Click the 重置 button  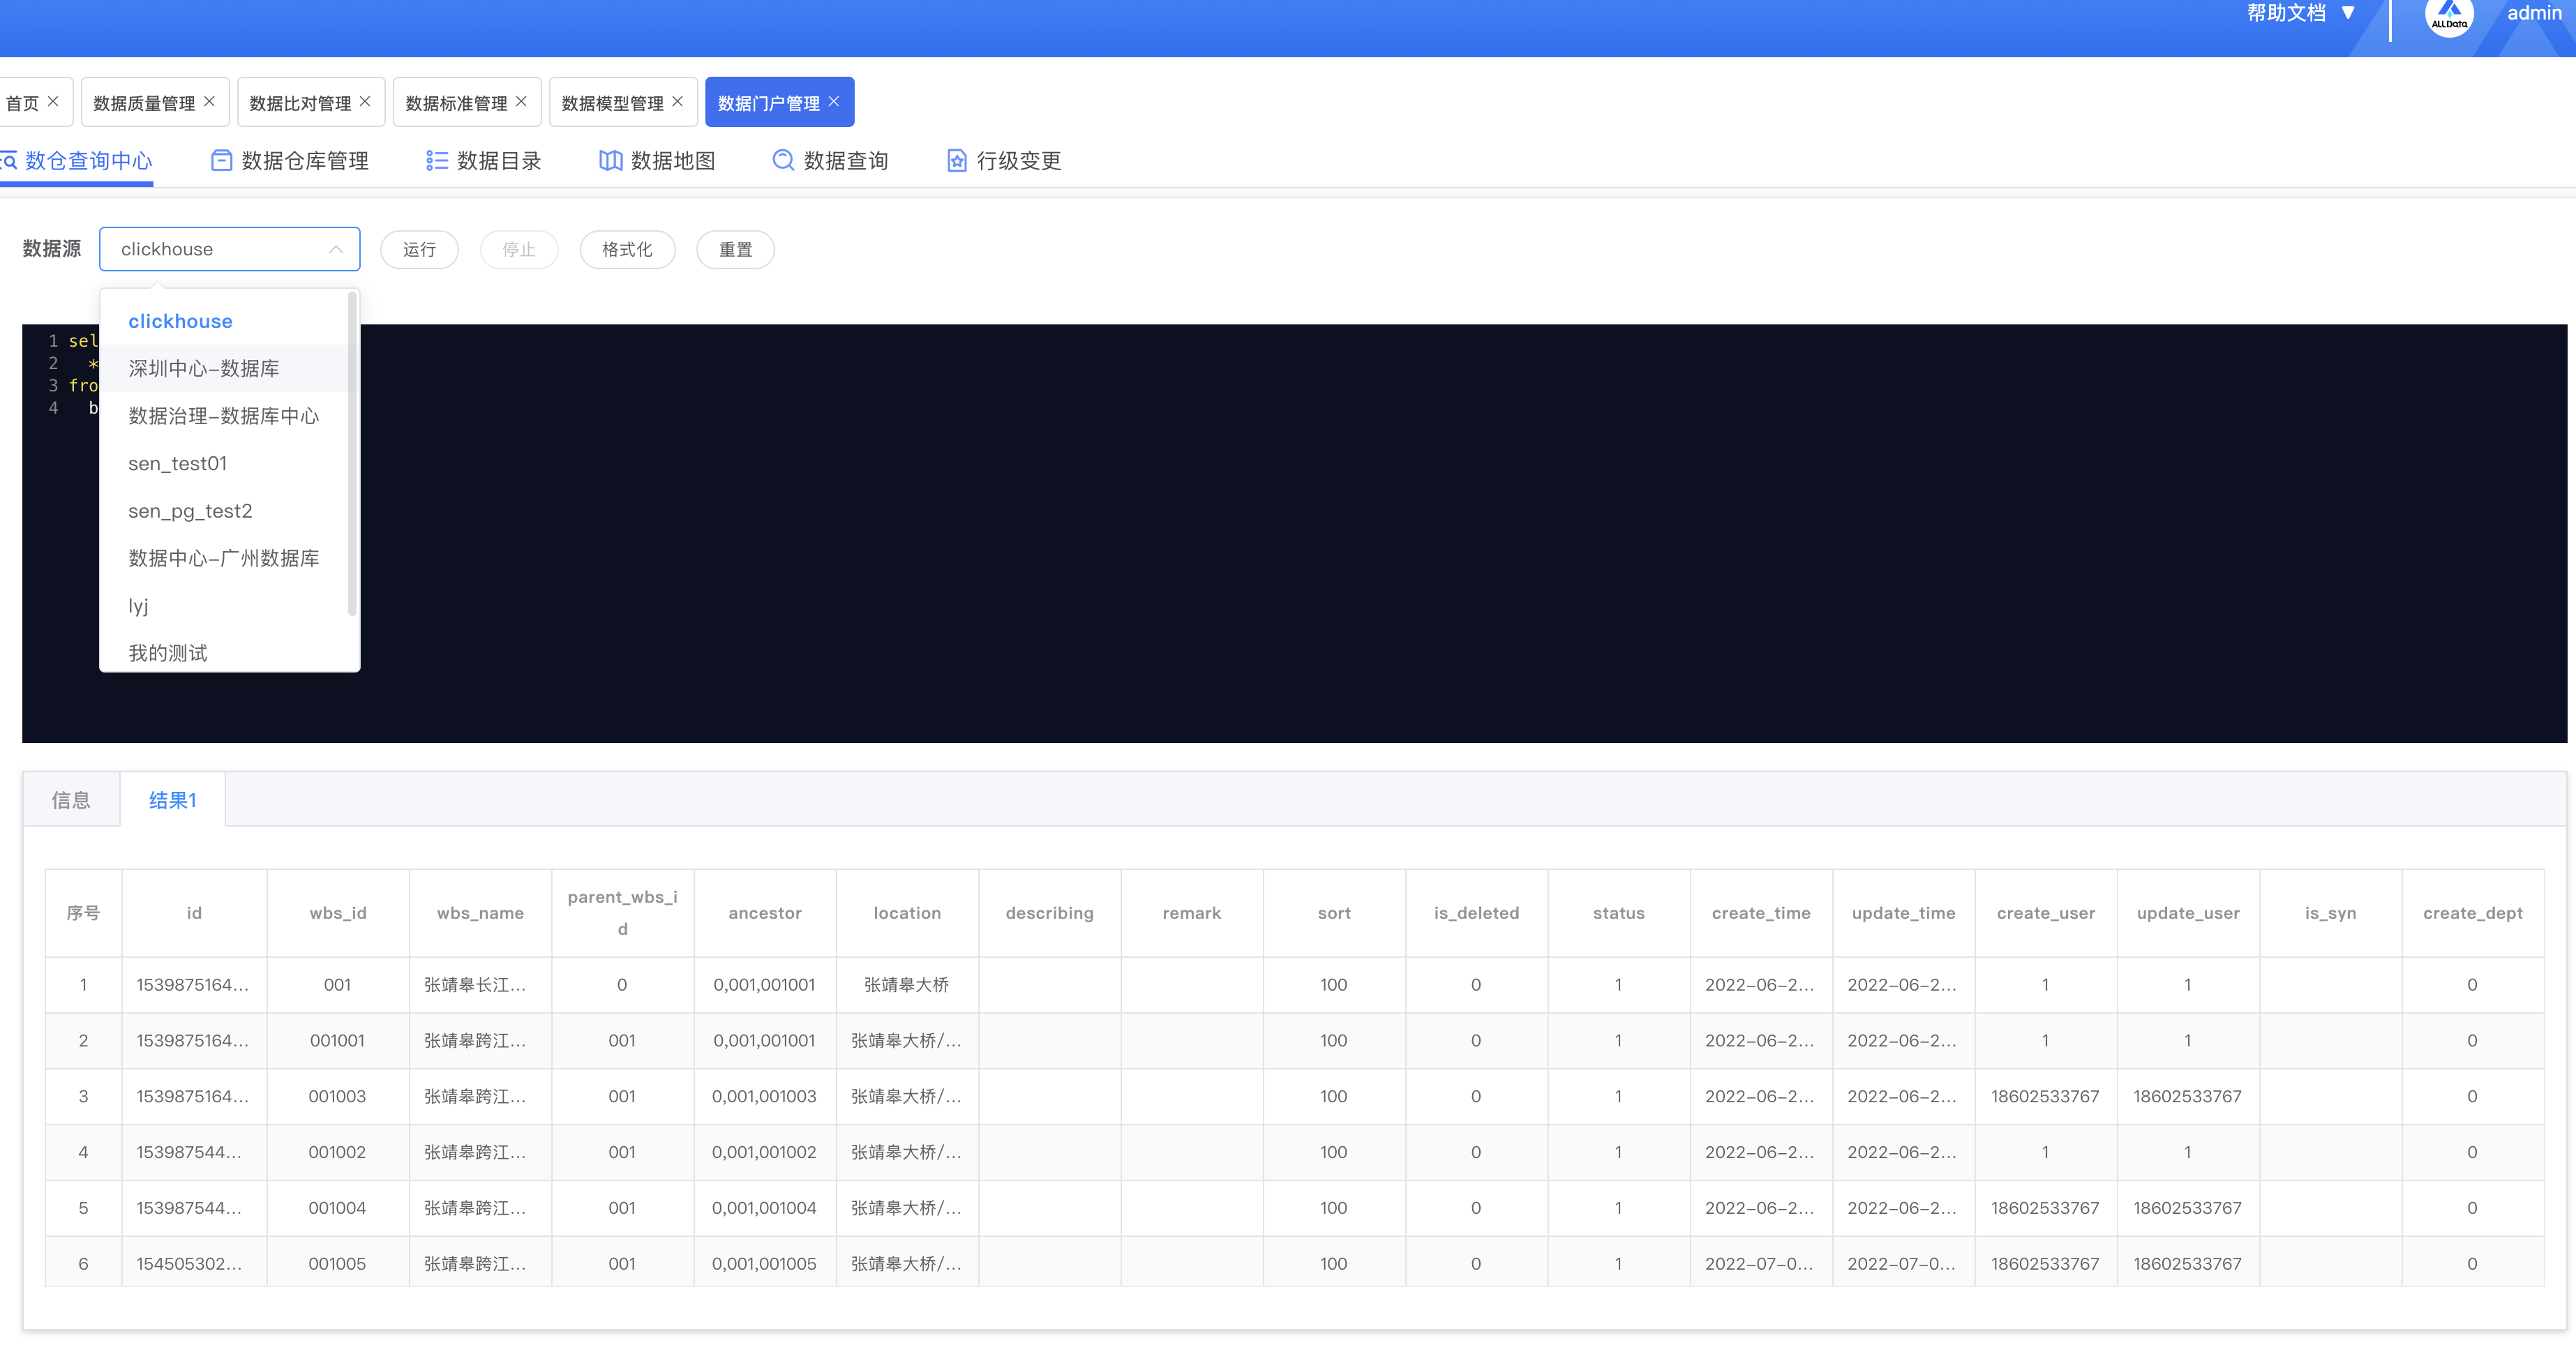(x=735, y=249)
